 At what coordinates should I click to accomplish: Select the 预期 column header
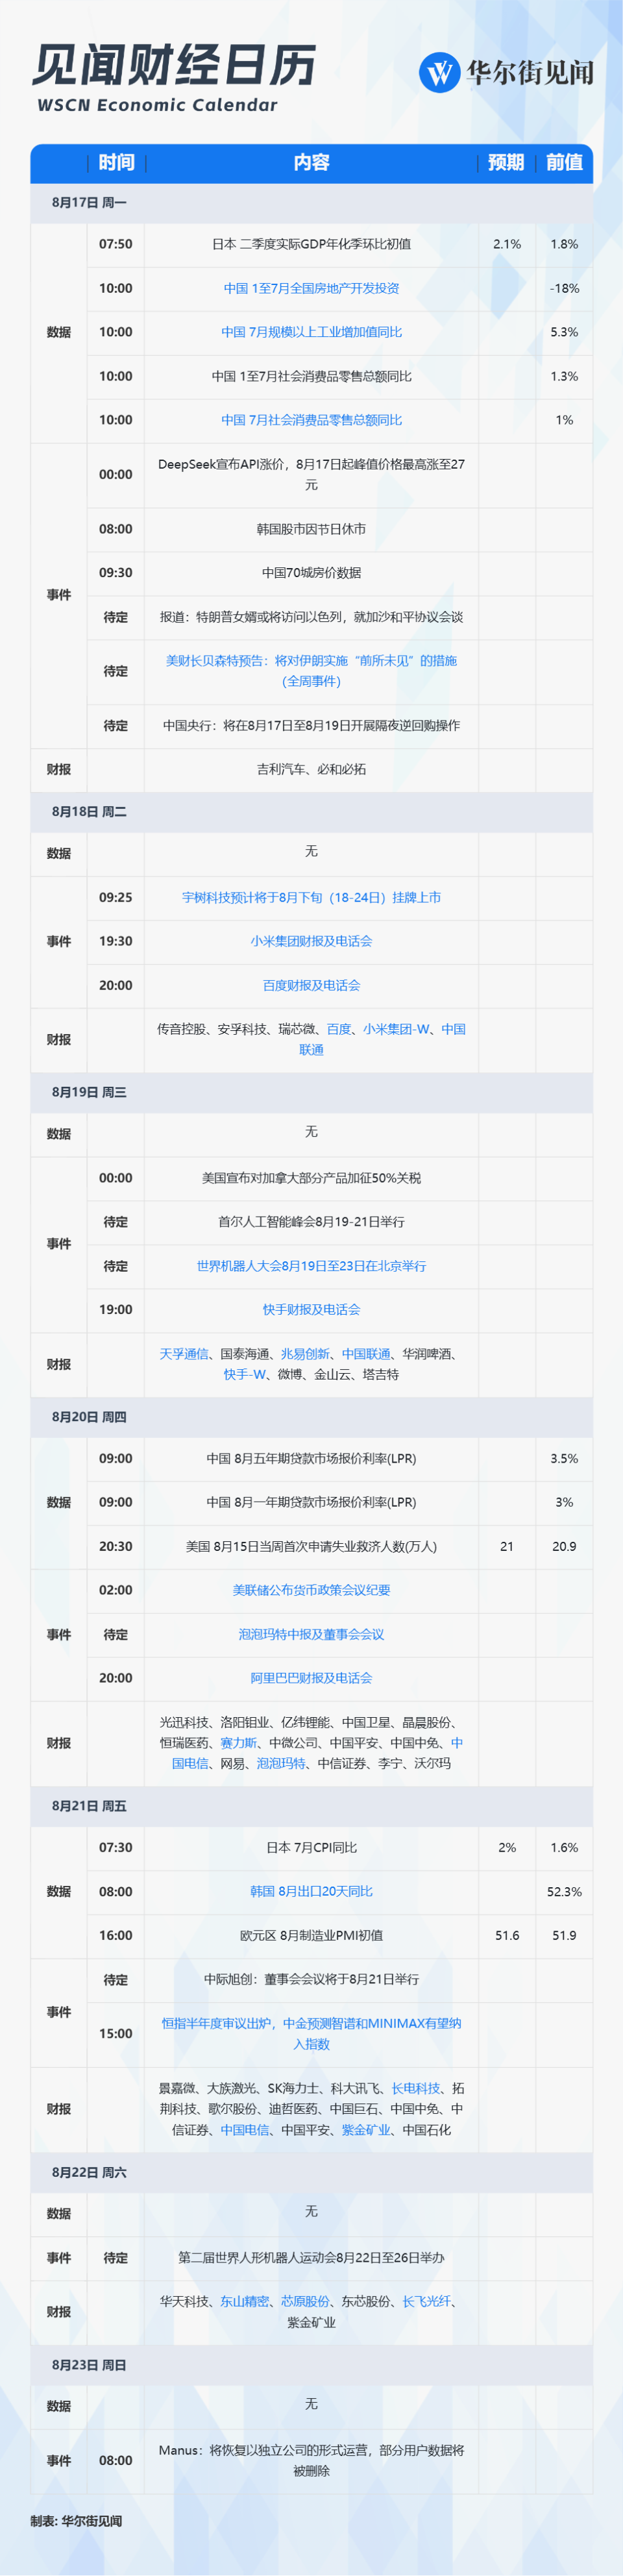[506, 162]
